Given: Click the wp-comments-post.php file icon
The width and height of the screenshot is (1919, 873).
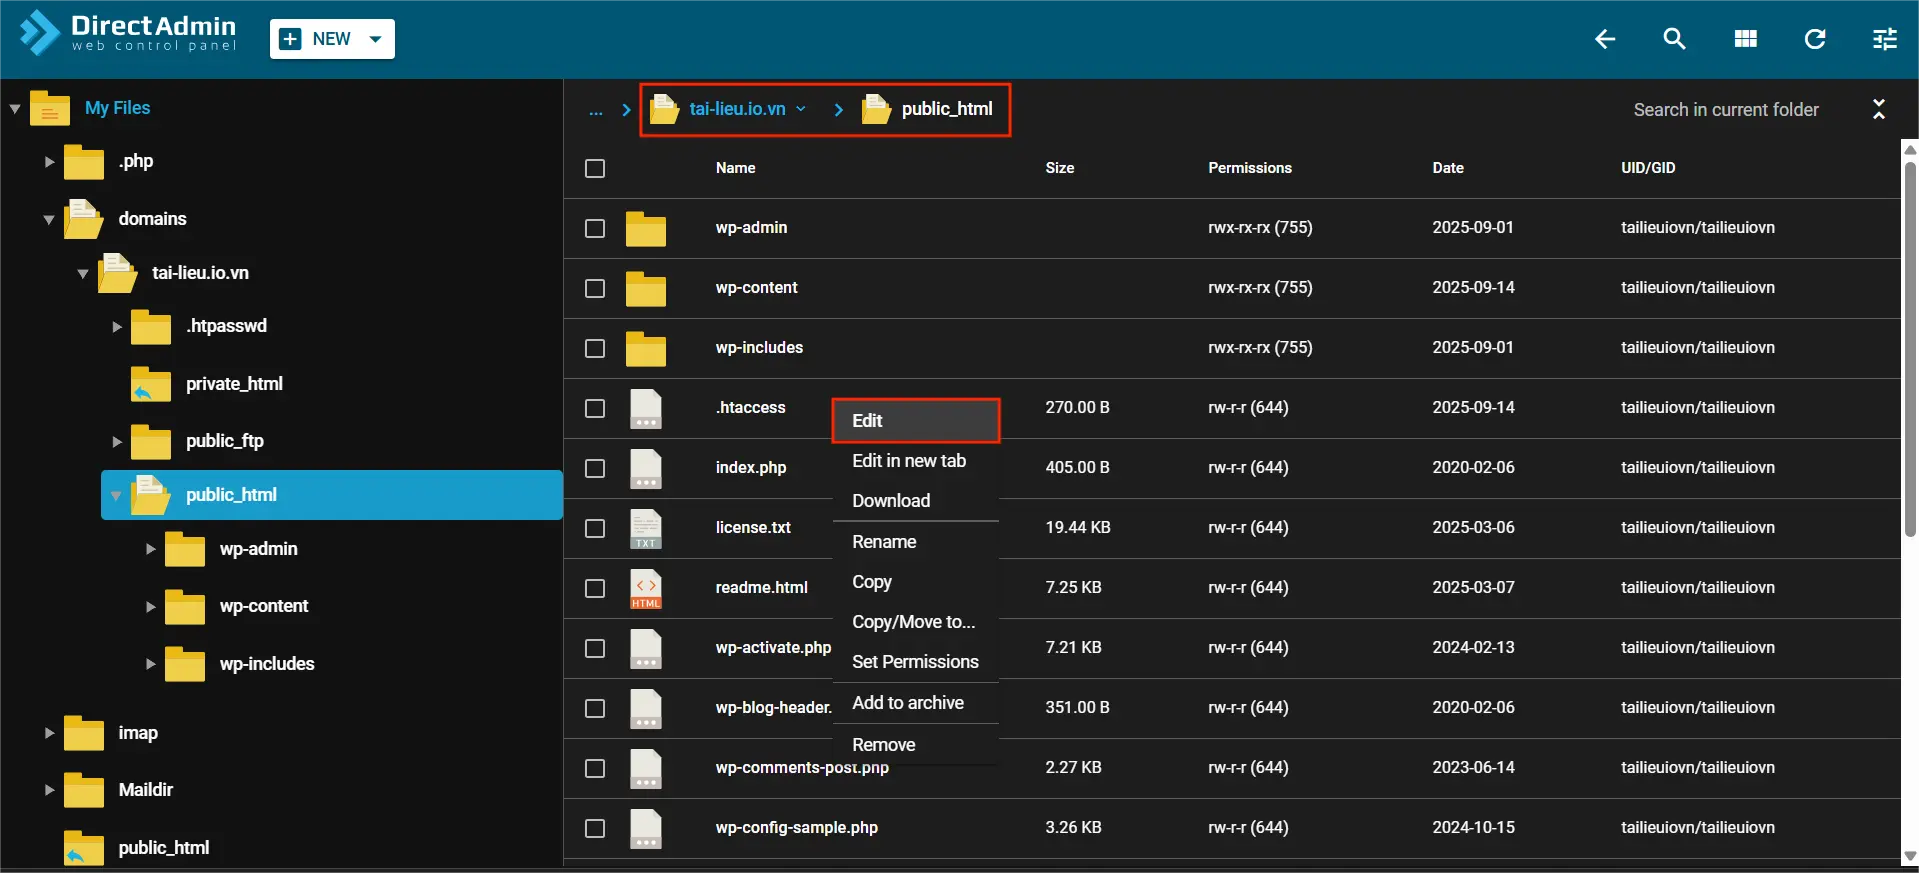Looking at the screenshot, I should [646, 769].
